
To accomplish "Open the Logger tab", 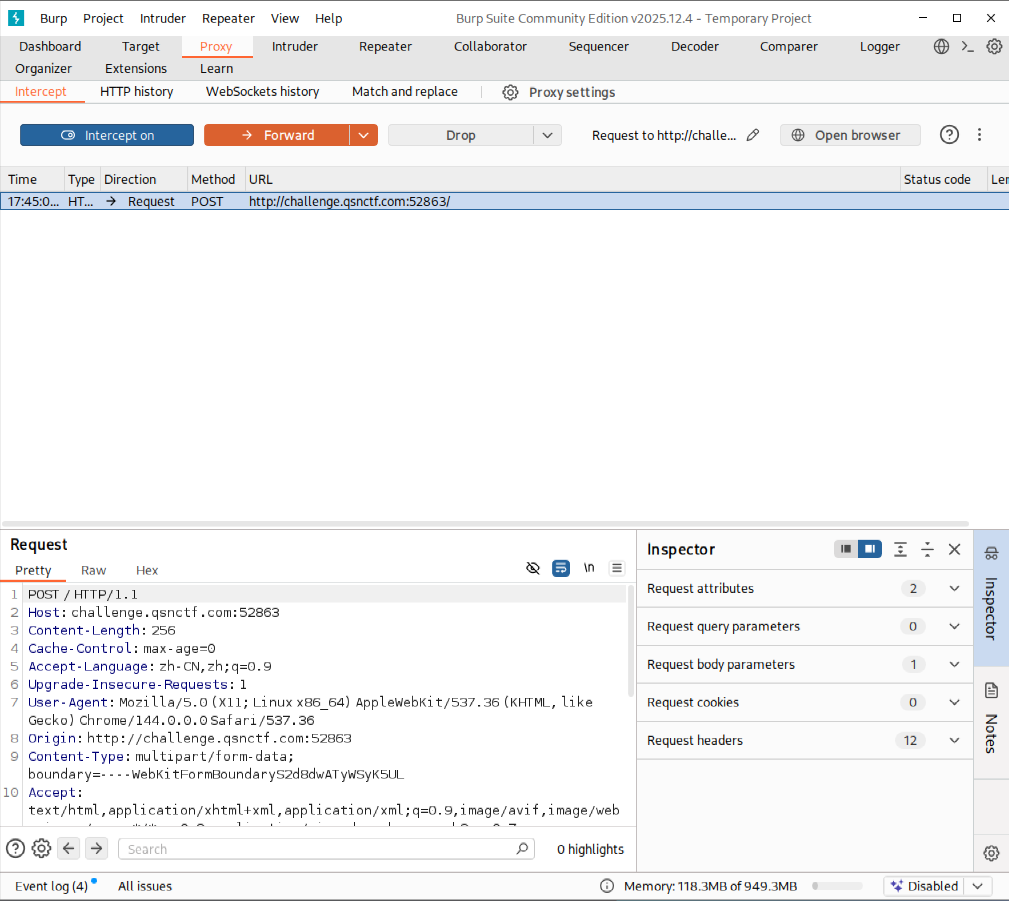I will tap(880, 46).
